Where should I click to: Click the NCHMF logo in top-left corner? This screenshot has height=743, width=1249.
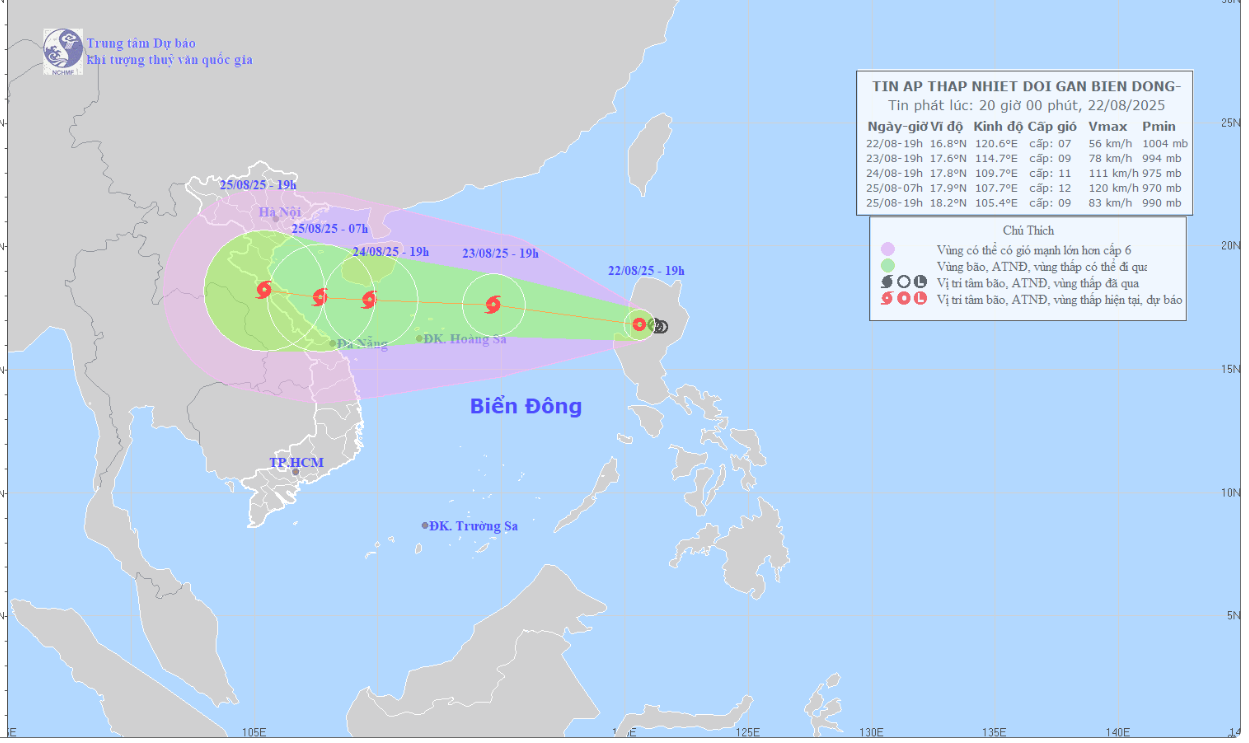(62, 51)
